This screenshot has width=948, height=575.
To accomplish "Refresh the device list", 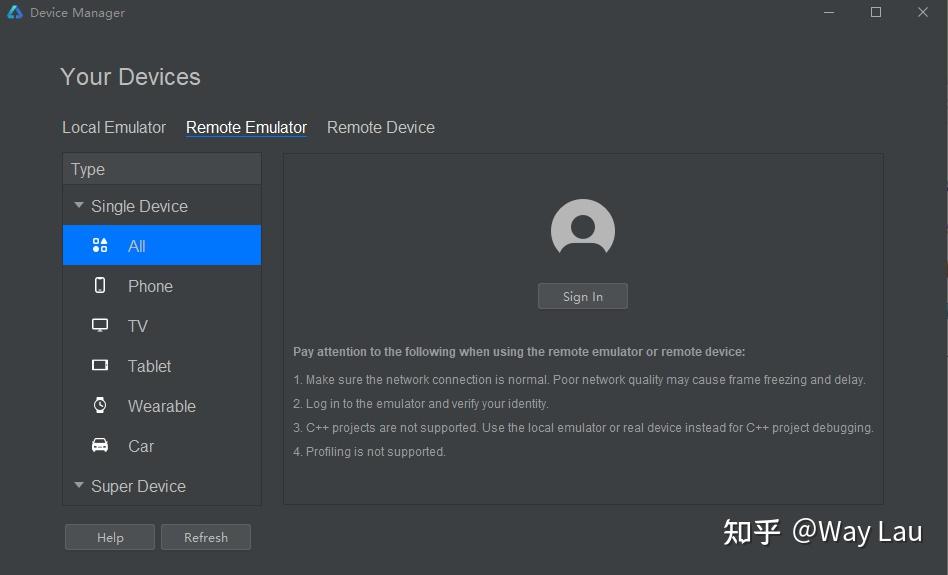I will (x=206, y=537).
